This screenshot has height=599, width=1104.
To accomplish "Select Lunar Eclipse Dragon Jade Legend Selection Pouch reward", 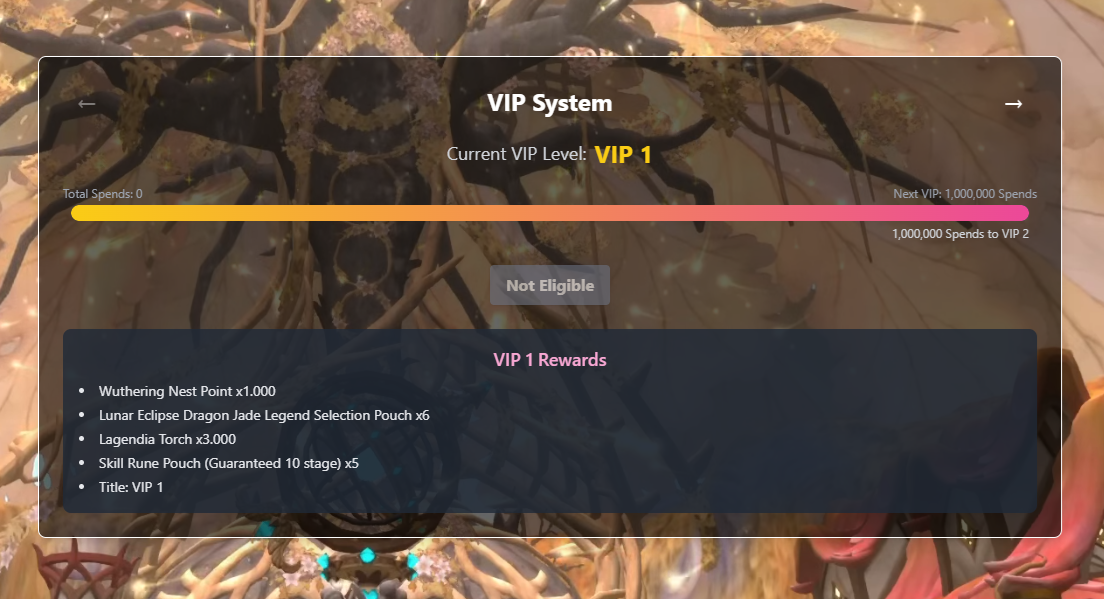I will click(264, 415).
